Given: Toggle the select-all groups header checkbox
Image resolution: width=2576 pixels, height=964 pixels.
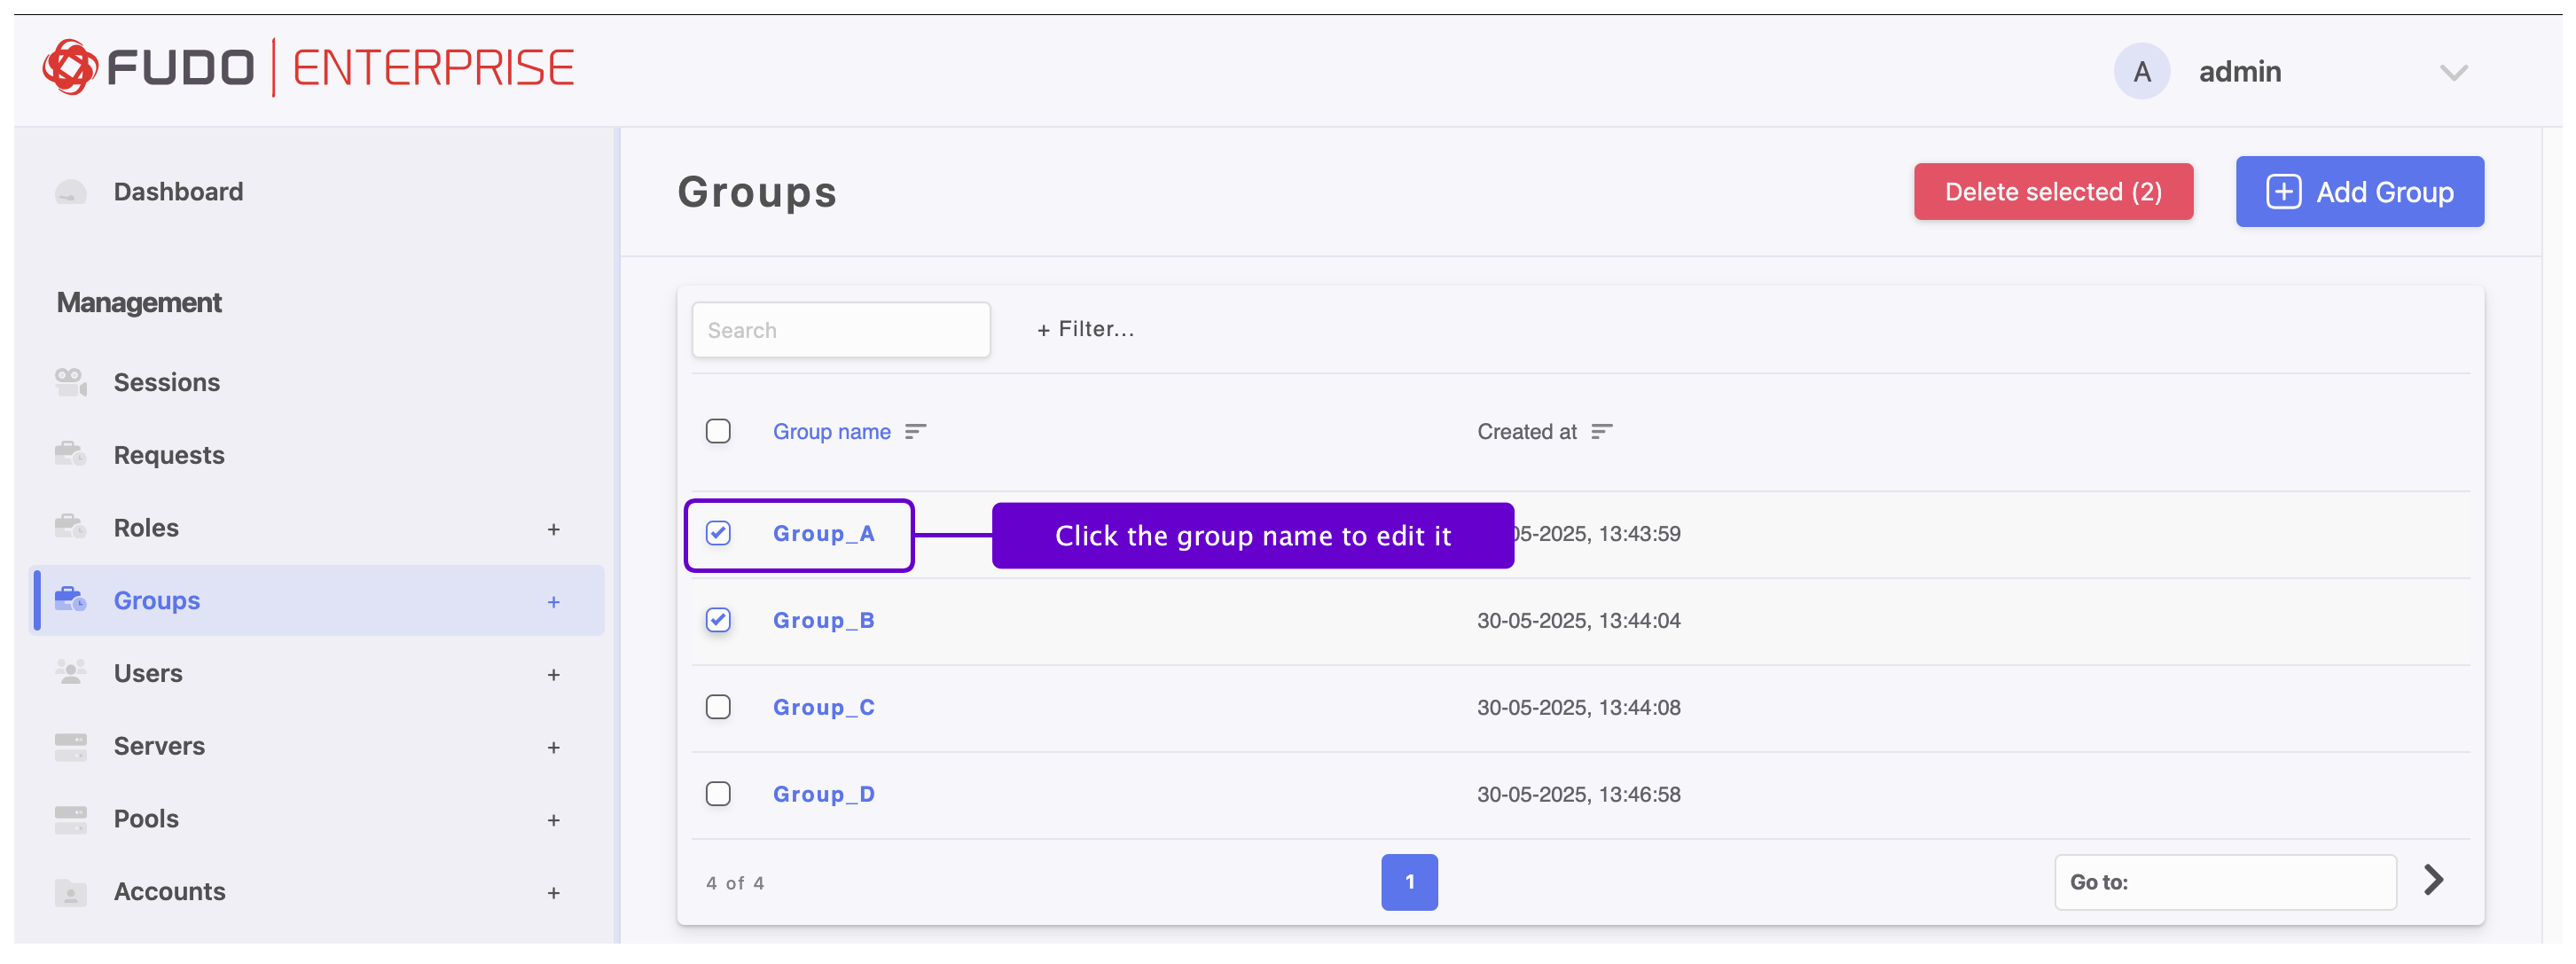Looking at the screenshot, I should (x=718, y=432).
